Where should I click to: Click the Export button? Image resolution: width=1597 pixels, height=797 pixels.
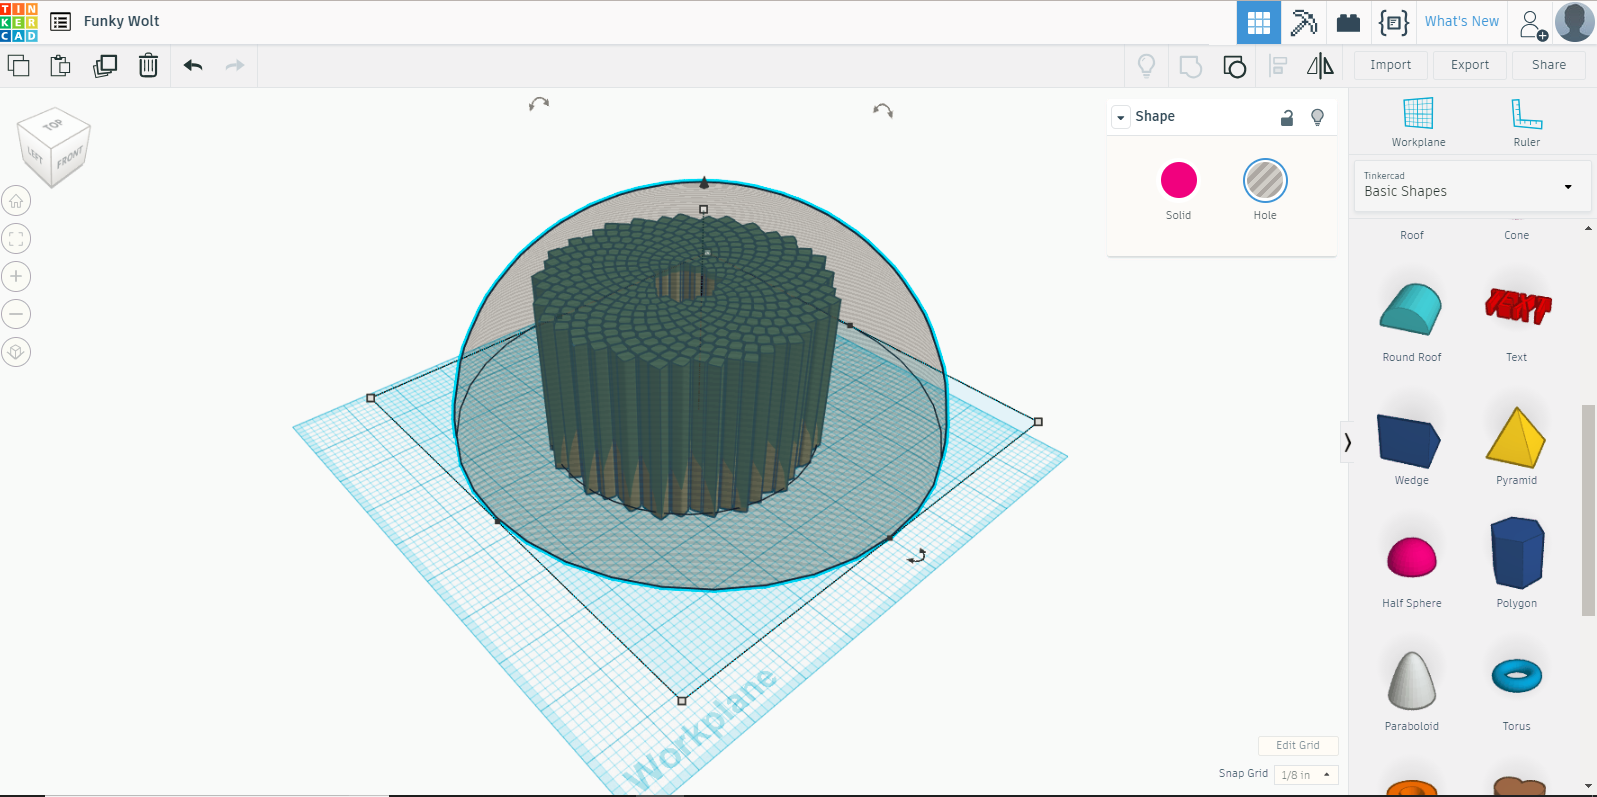[x=1470, y=65]
